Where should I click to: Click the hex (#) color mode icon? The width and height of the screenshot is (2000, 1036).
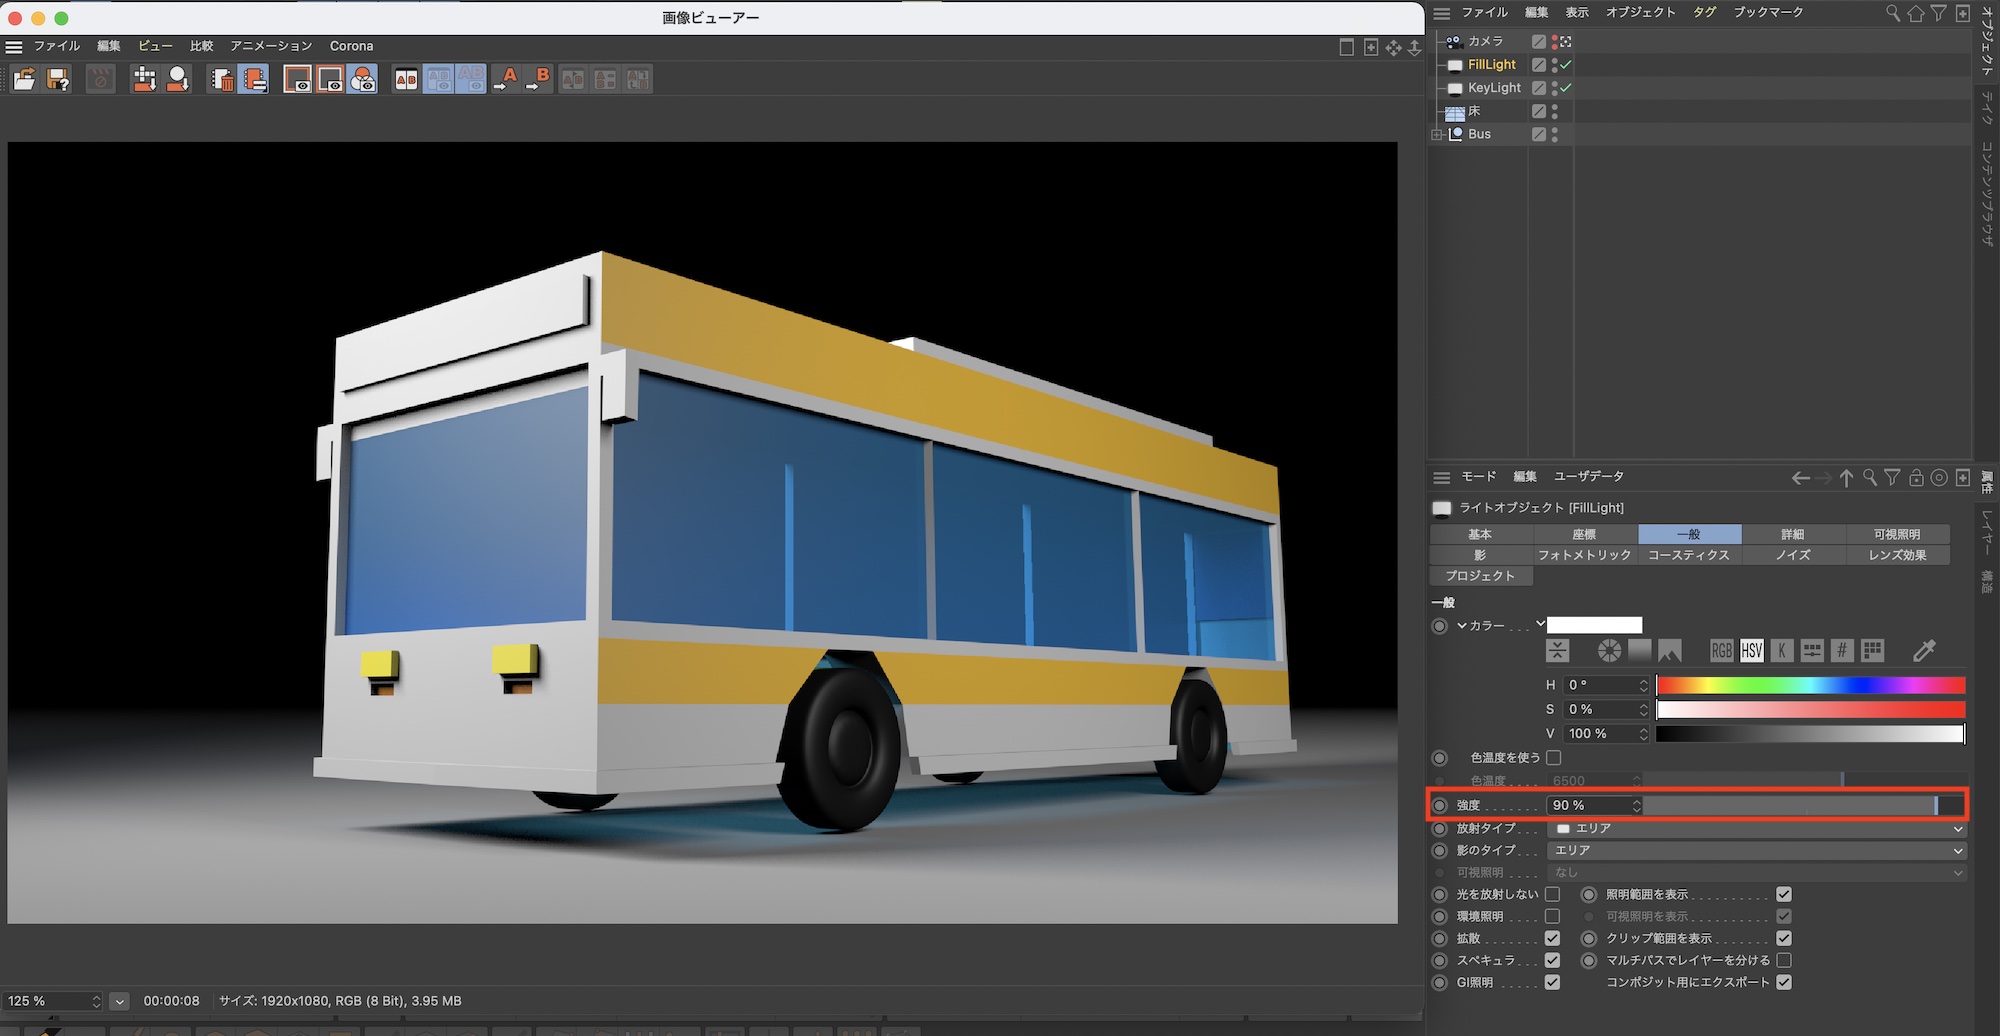tap(1842, 651)
